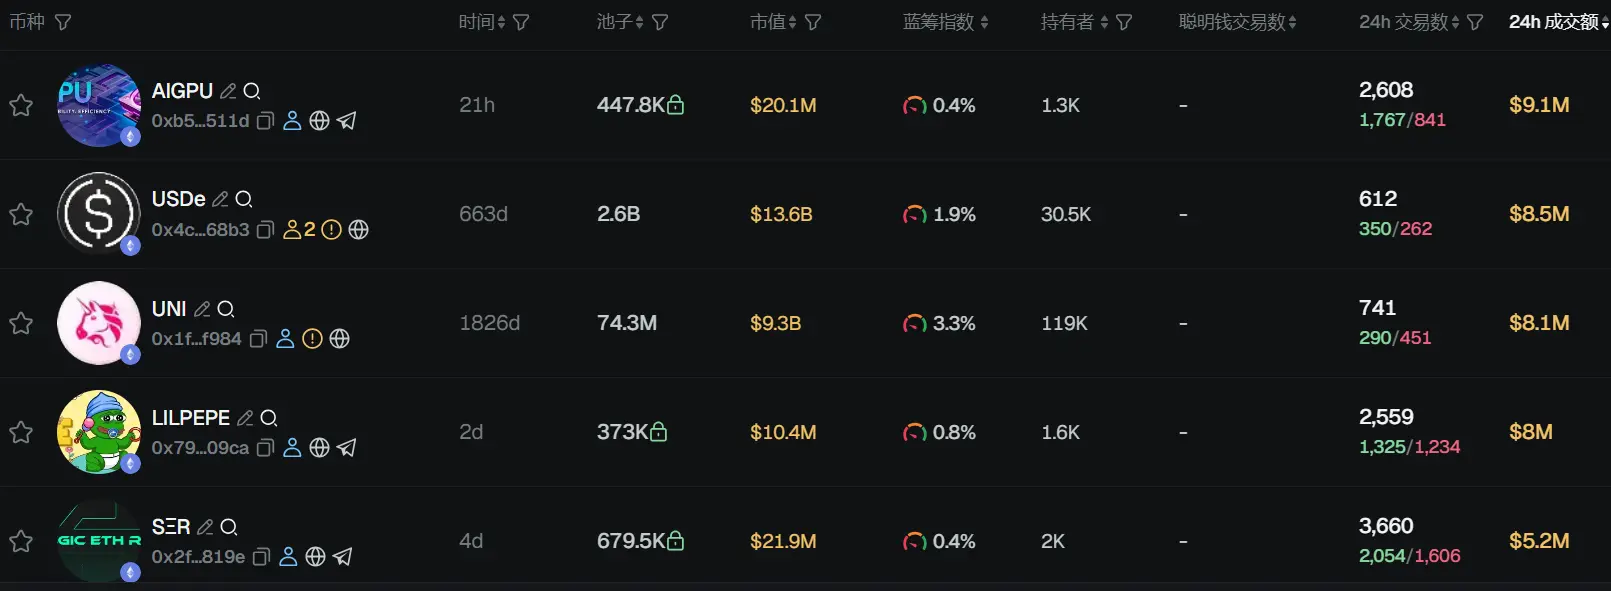This screenshot has width=1611, height=591.
Task: Open the 市值 column filter funnel
Action: tap(813, 22)
